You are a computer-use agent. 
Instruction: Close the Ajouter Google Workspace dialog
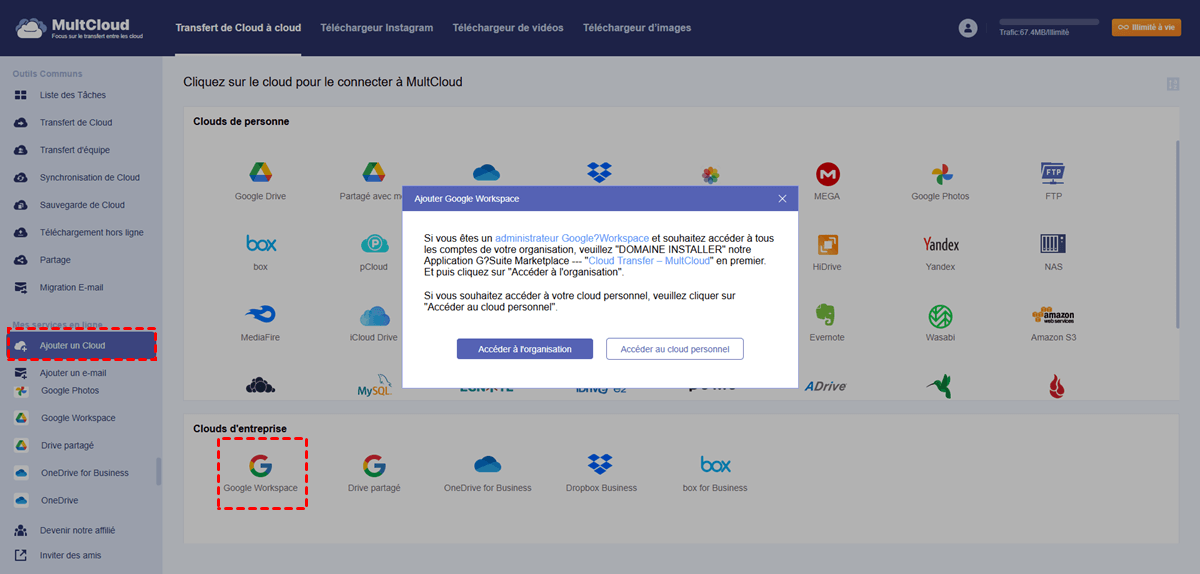point(782,198)
